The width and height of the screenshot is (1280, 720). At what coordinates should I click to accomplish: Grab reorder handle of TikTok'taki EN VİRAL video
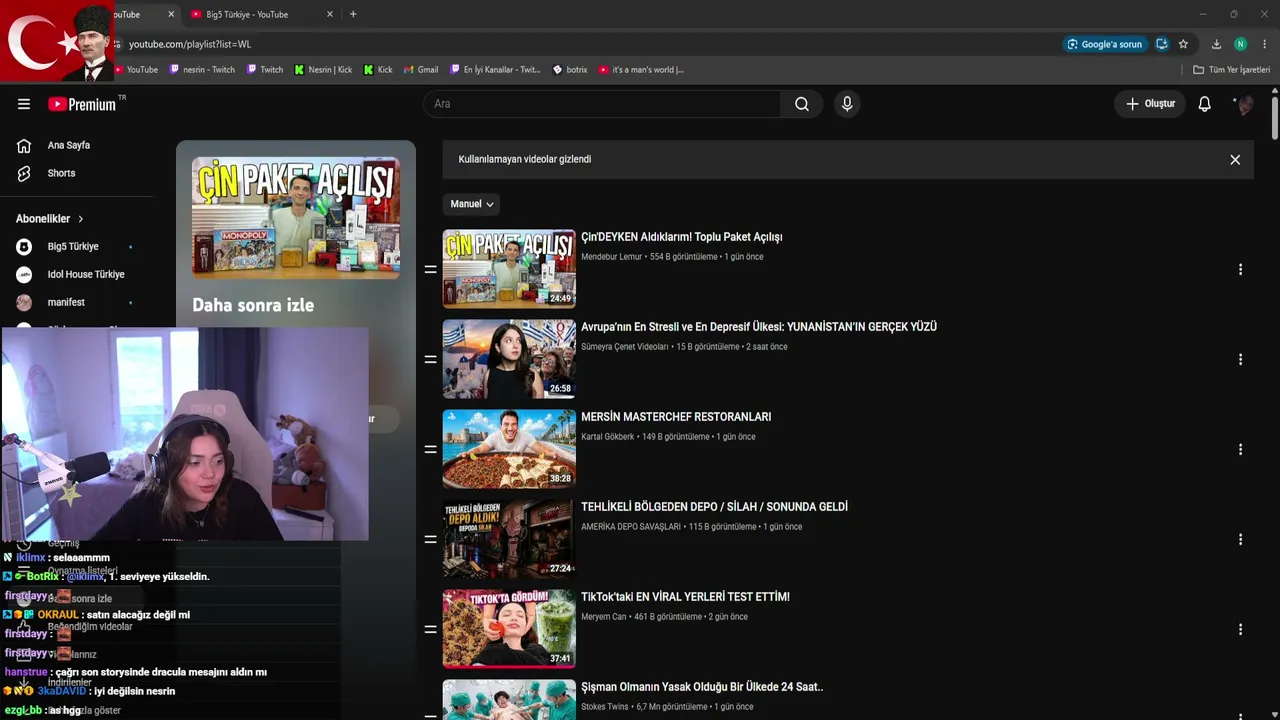431,629
